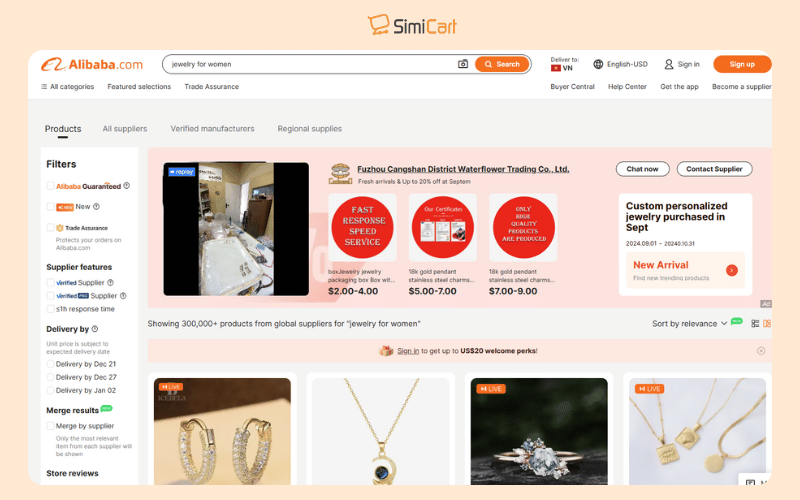Viewport: 800px width, 500px height.
Task: Click the Chat now button
Action: click(642, 169)
